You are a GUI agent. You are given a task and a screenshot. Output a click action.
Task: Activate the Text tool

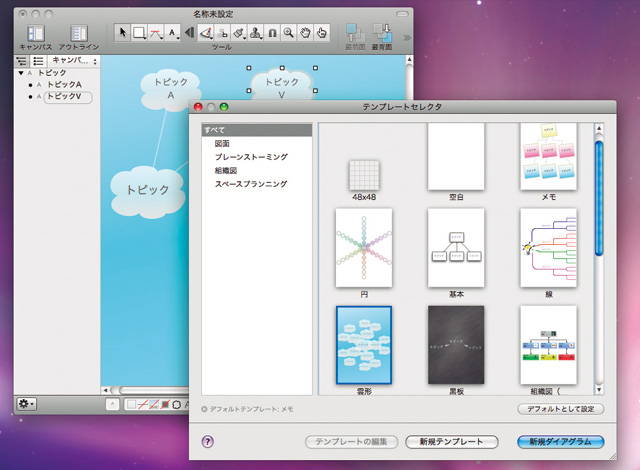coord(173,33)
